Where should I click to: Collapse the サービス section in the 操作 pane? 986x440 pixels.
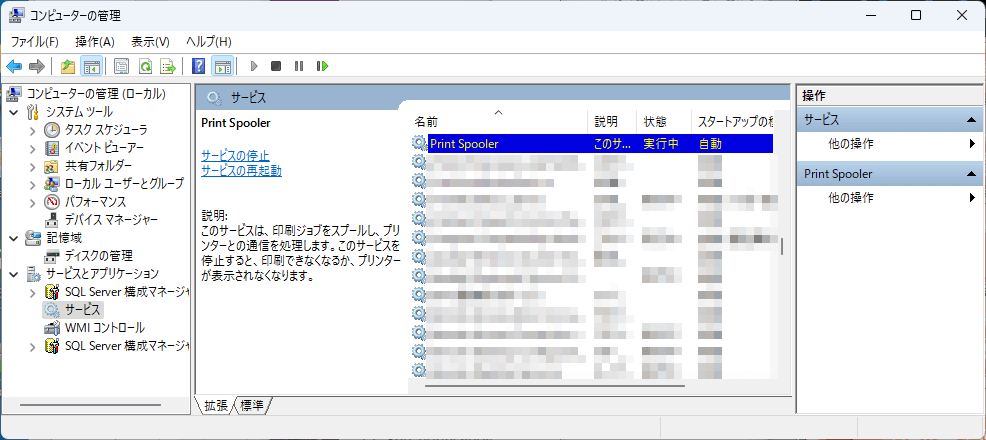click(x=969, y=120)
